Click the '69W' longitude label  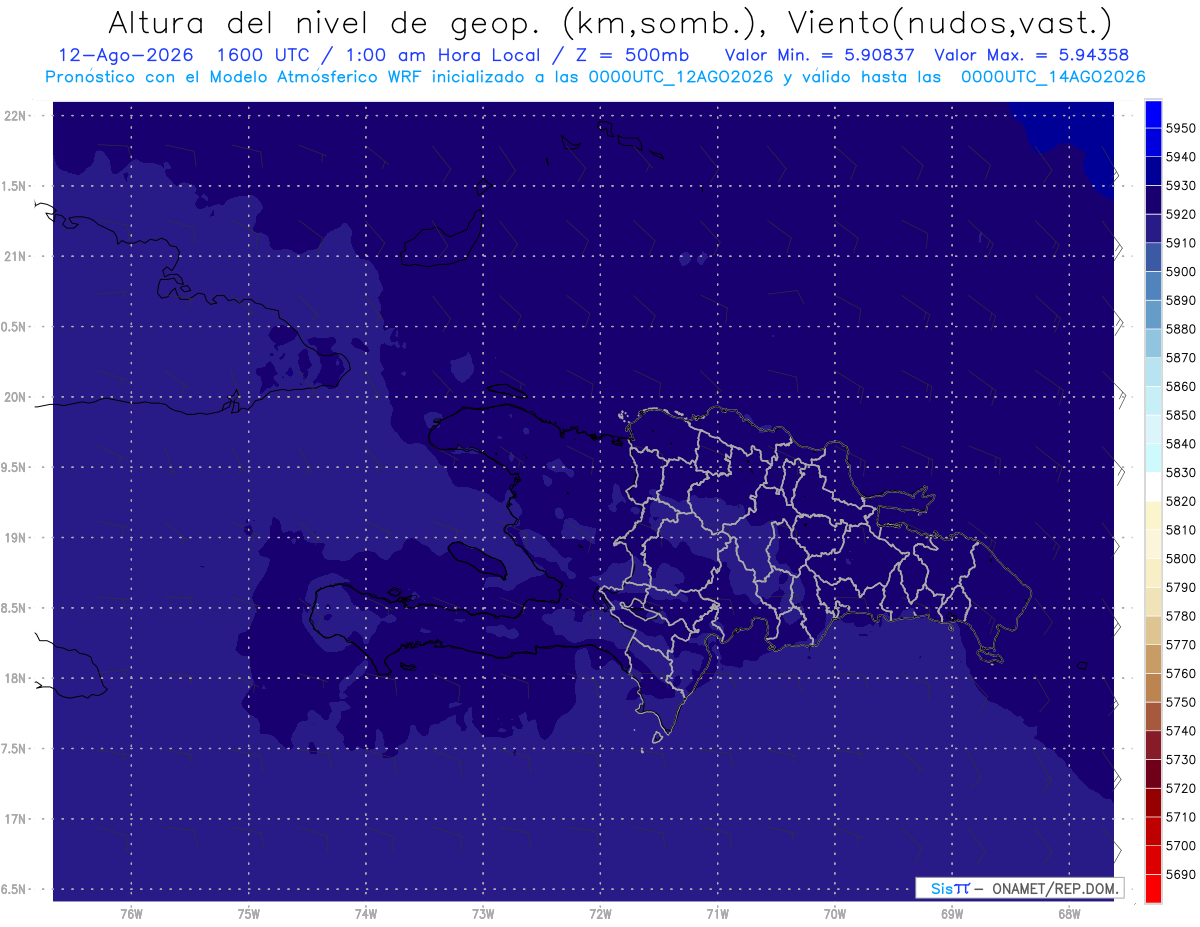pyautogui.click(x=952, y=914)
